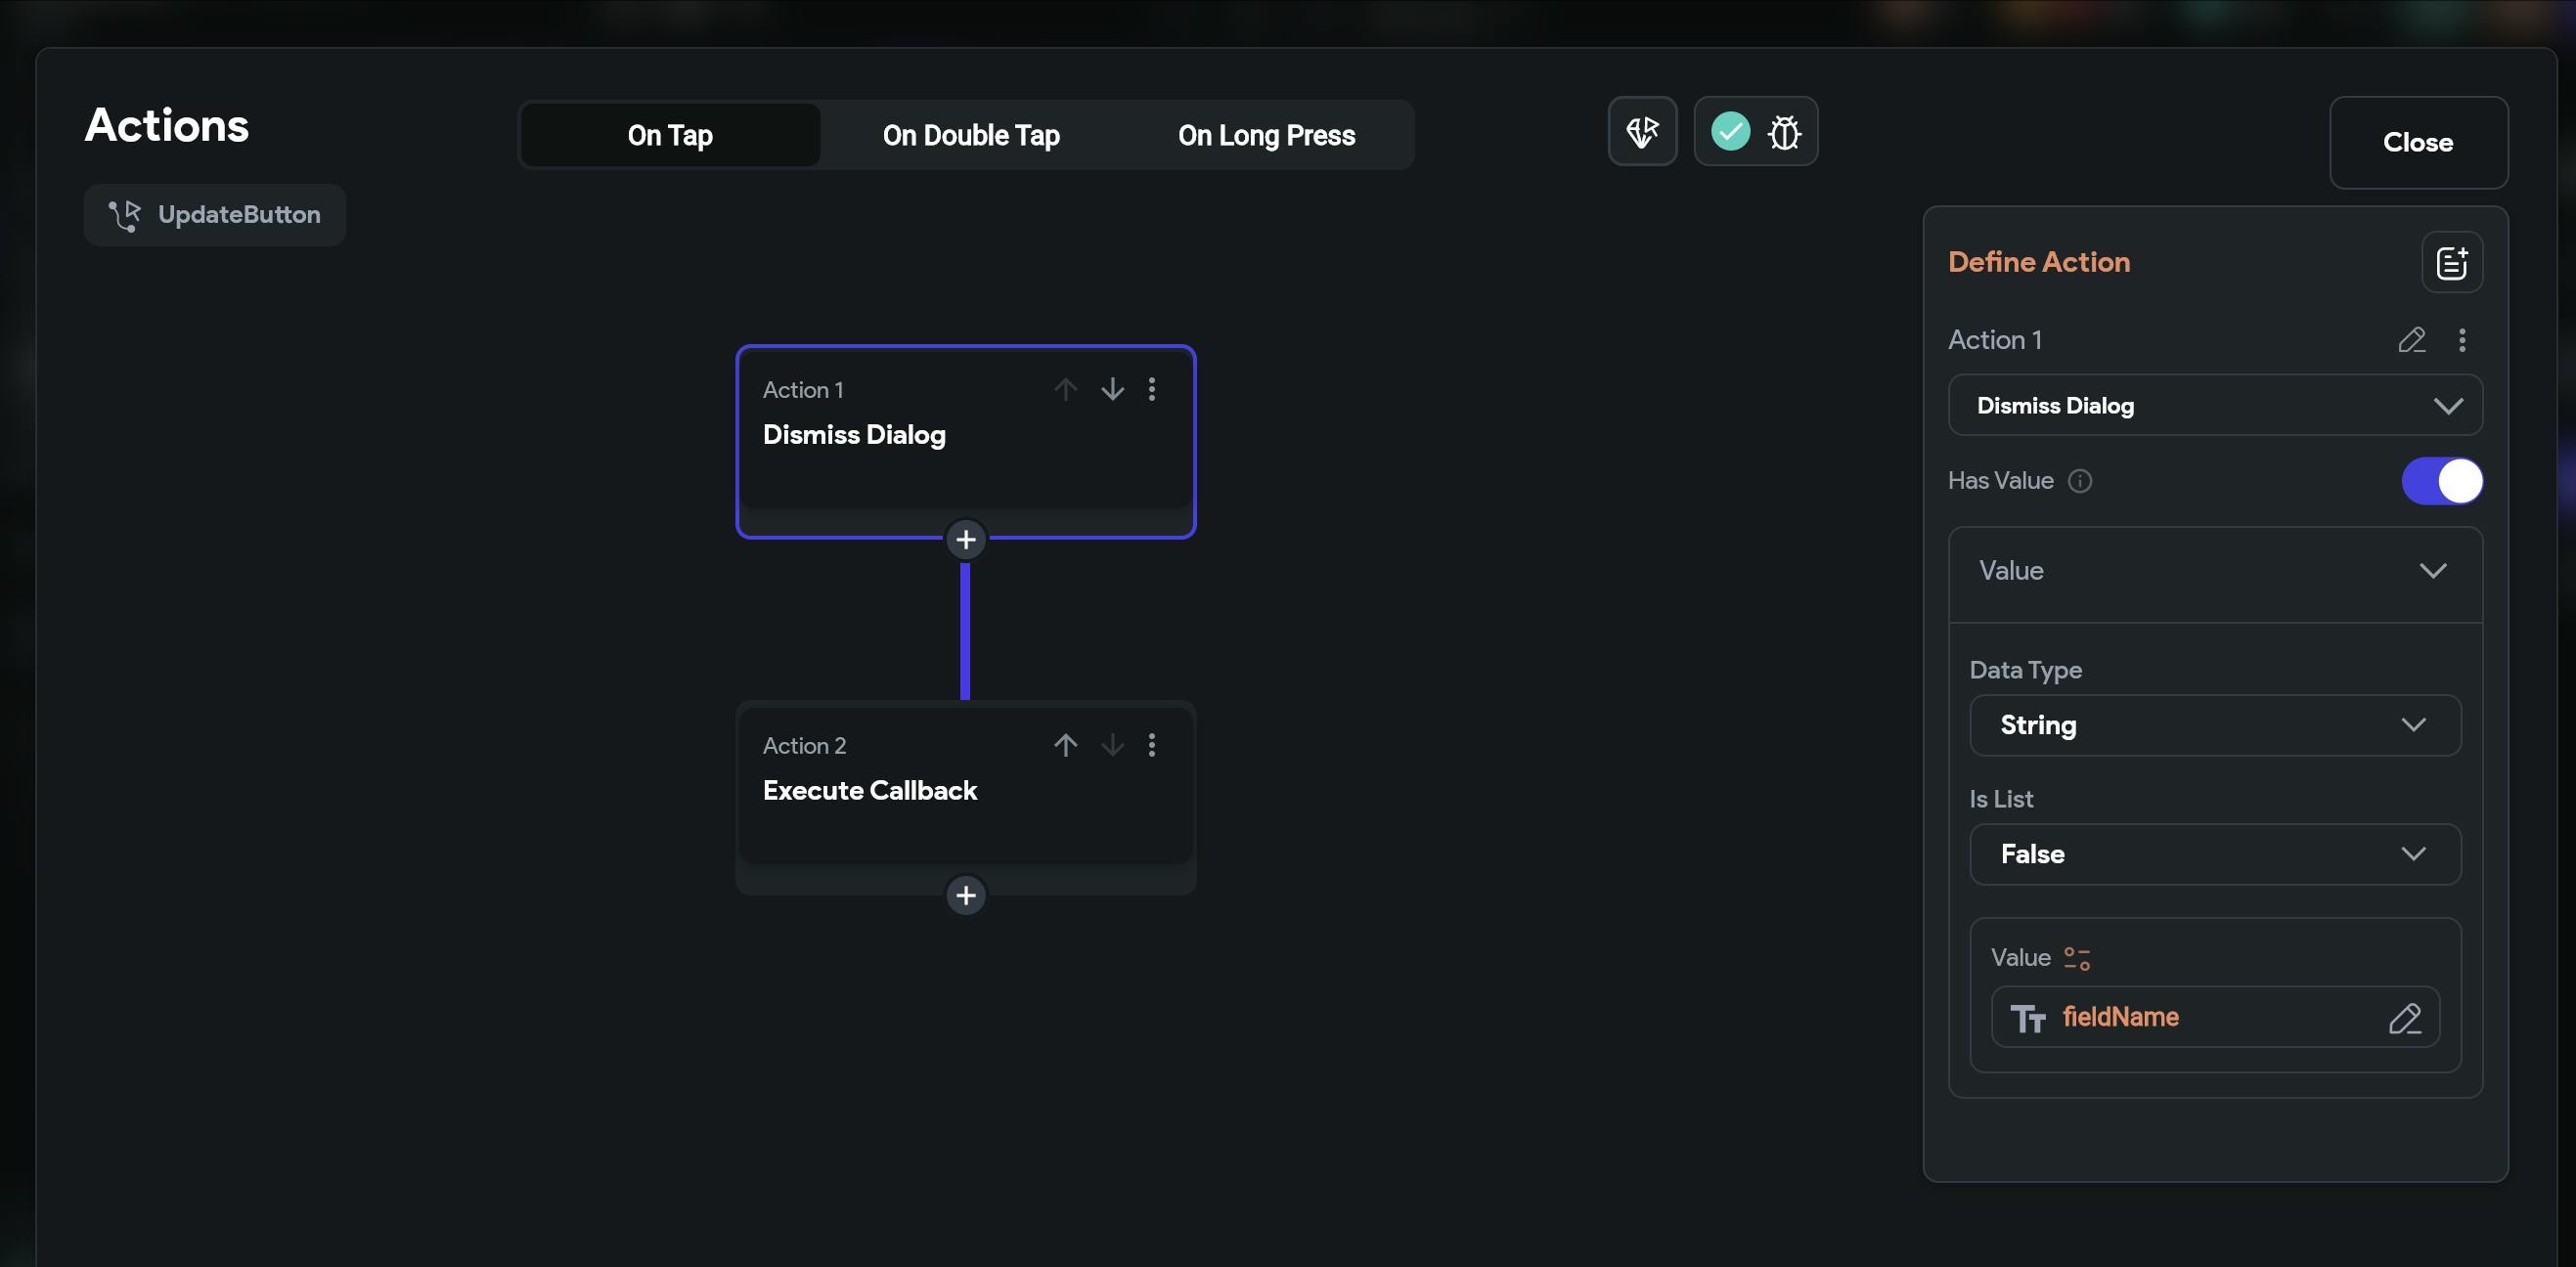
Task: Click the Has Value info icon
Action: tap(2080, 481)
